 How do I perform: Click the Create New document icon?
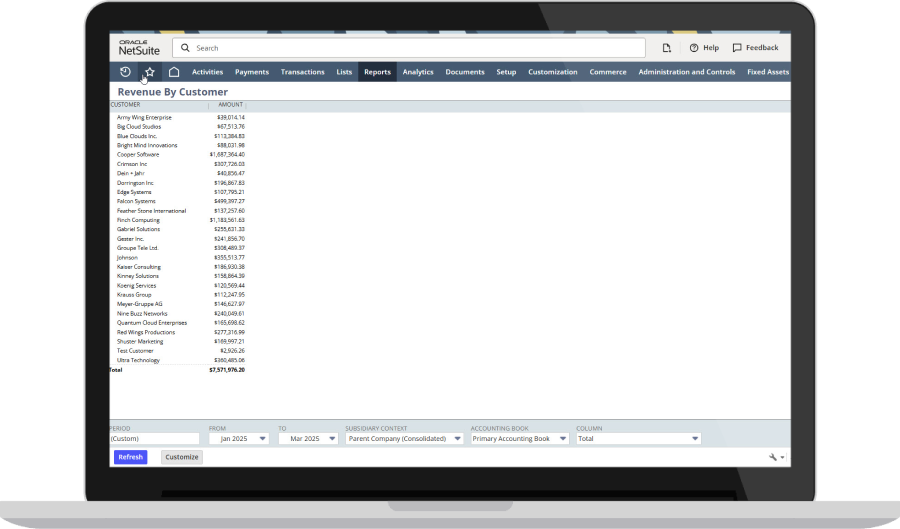(x=667, y=48)
